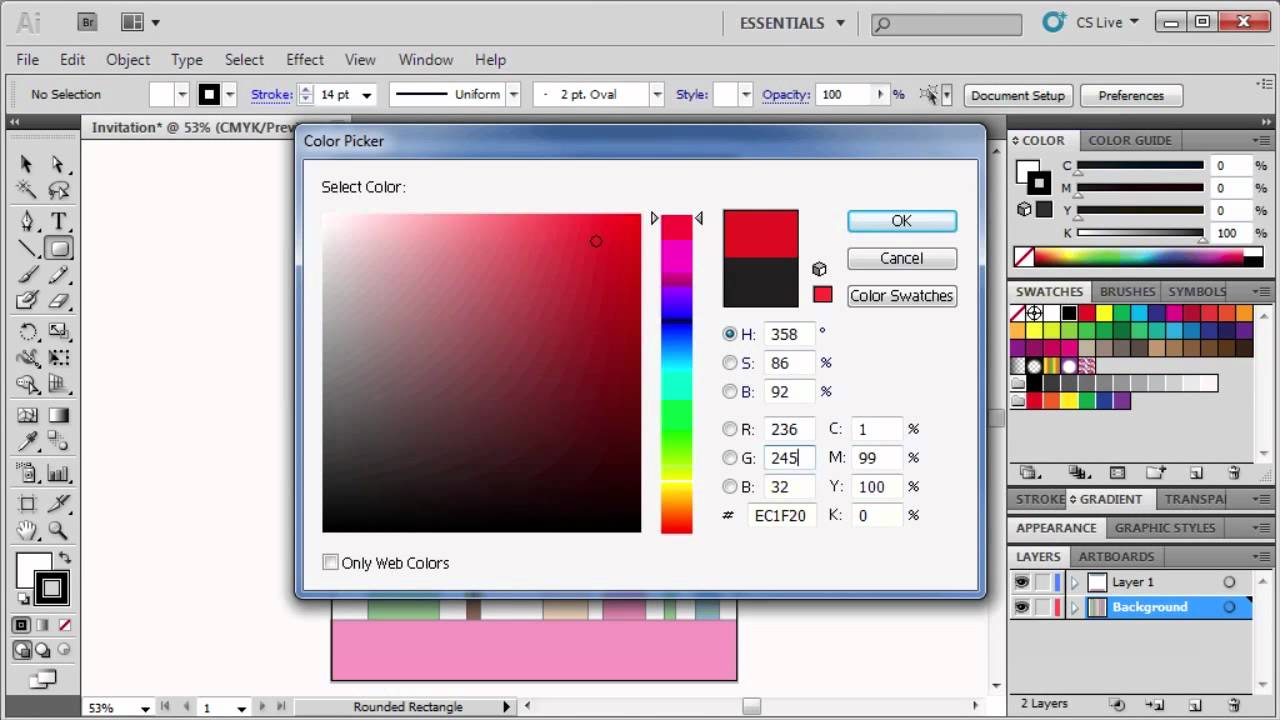Open the Effect menu
The width and height of the screenshot is (1280, 720).
point(305,60)
